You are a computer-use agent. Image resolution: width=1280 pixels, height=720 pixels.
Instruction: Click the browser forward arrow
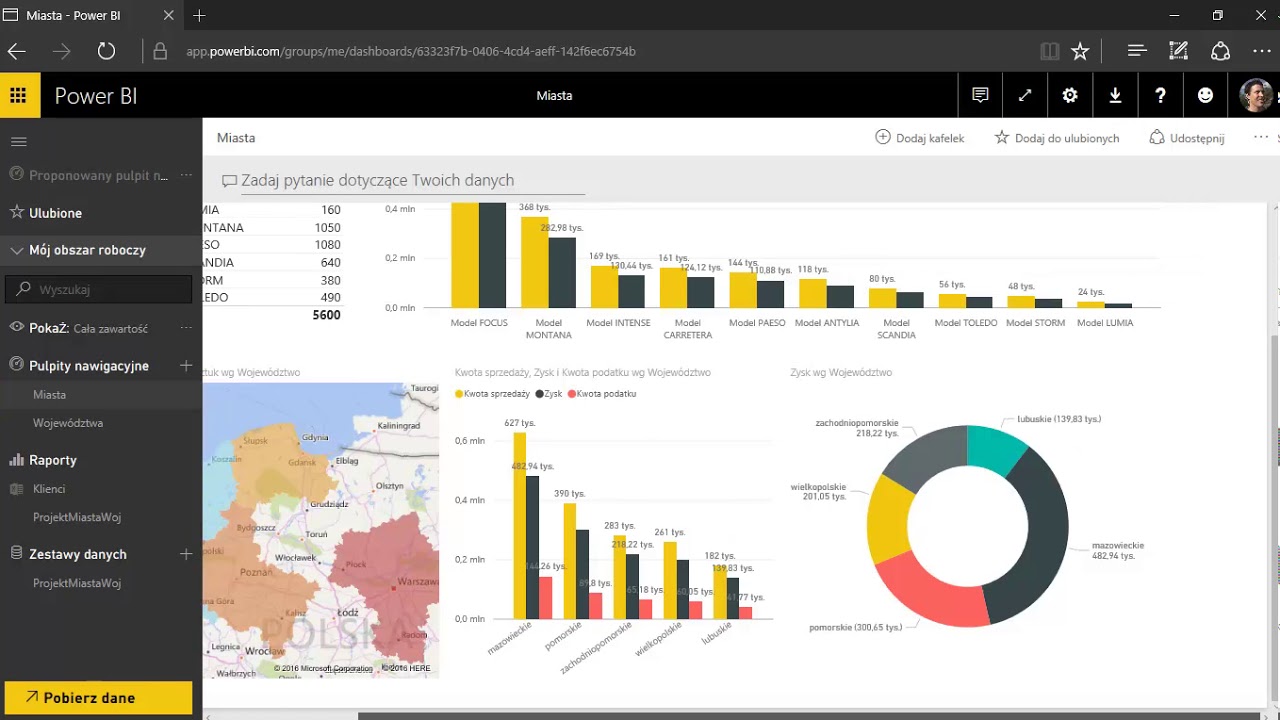coord(62,51)
